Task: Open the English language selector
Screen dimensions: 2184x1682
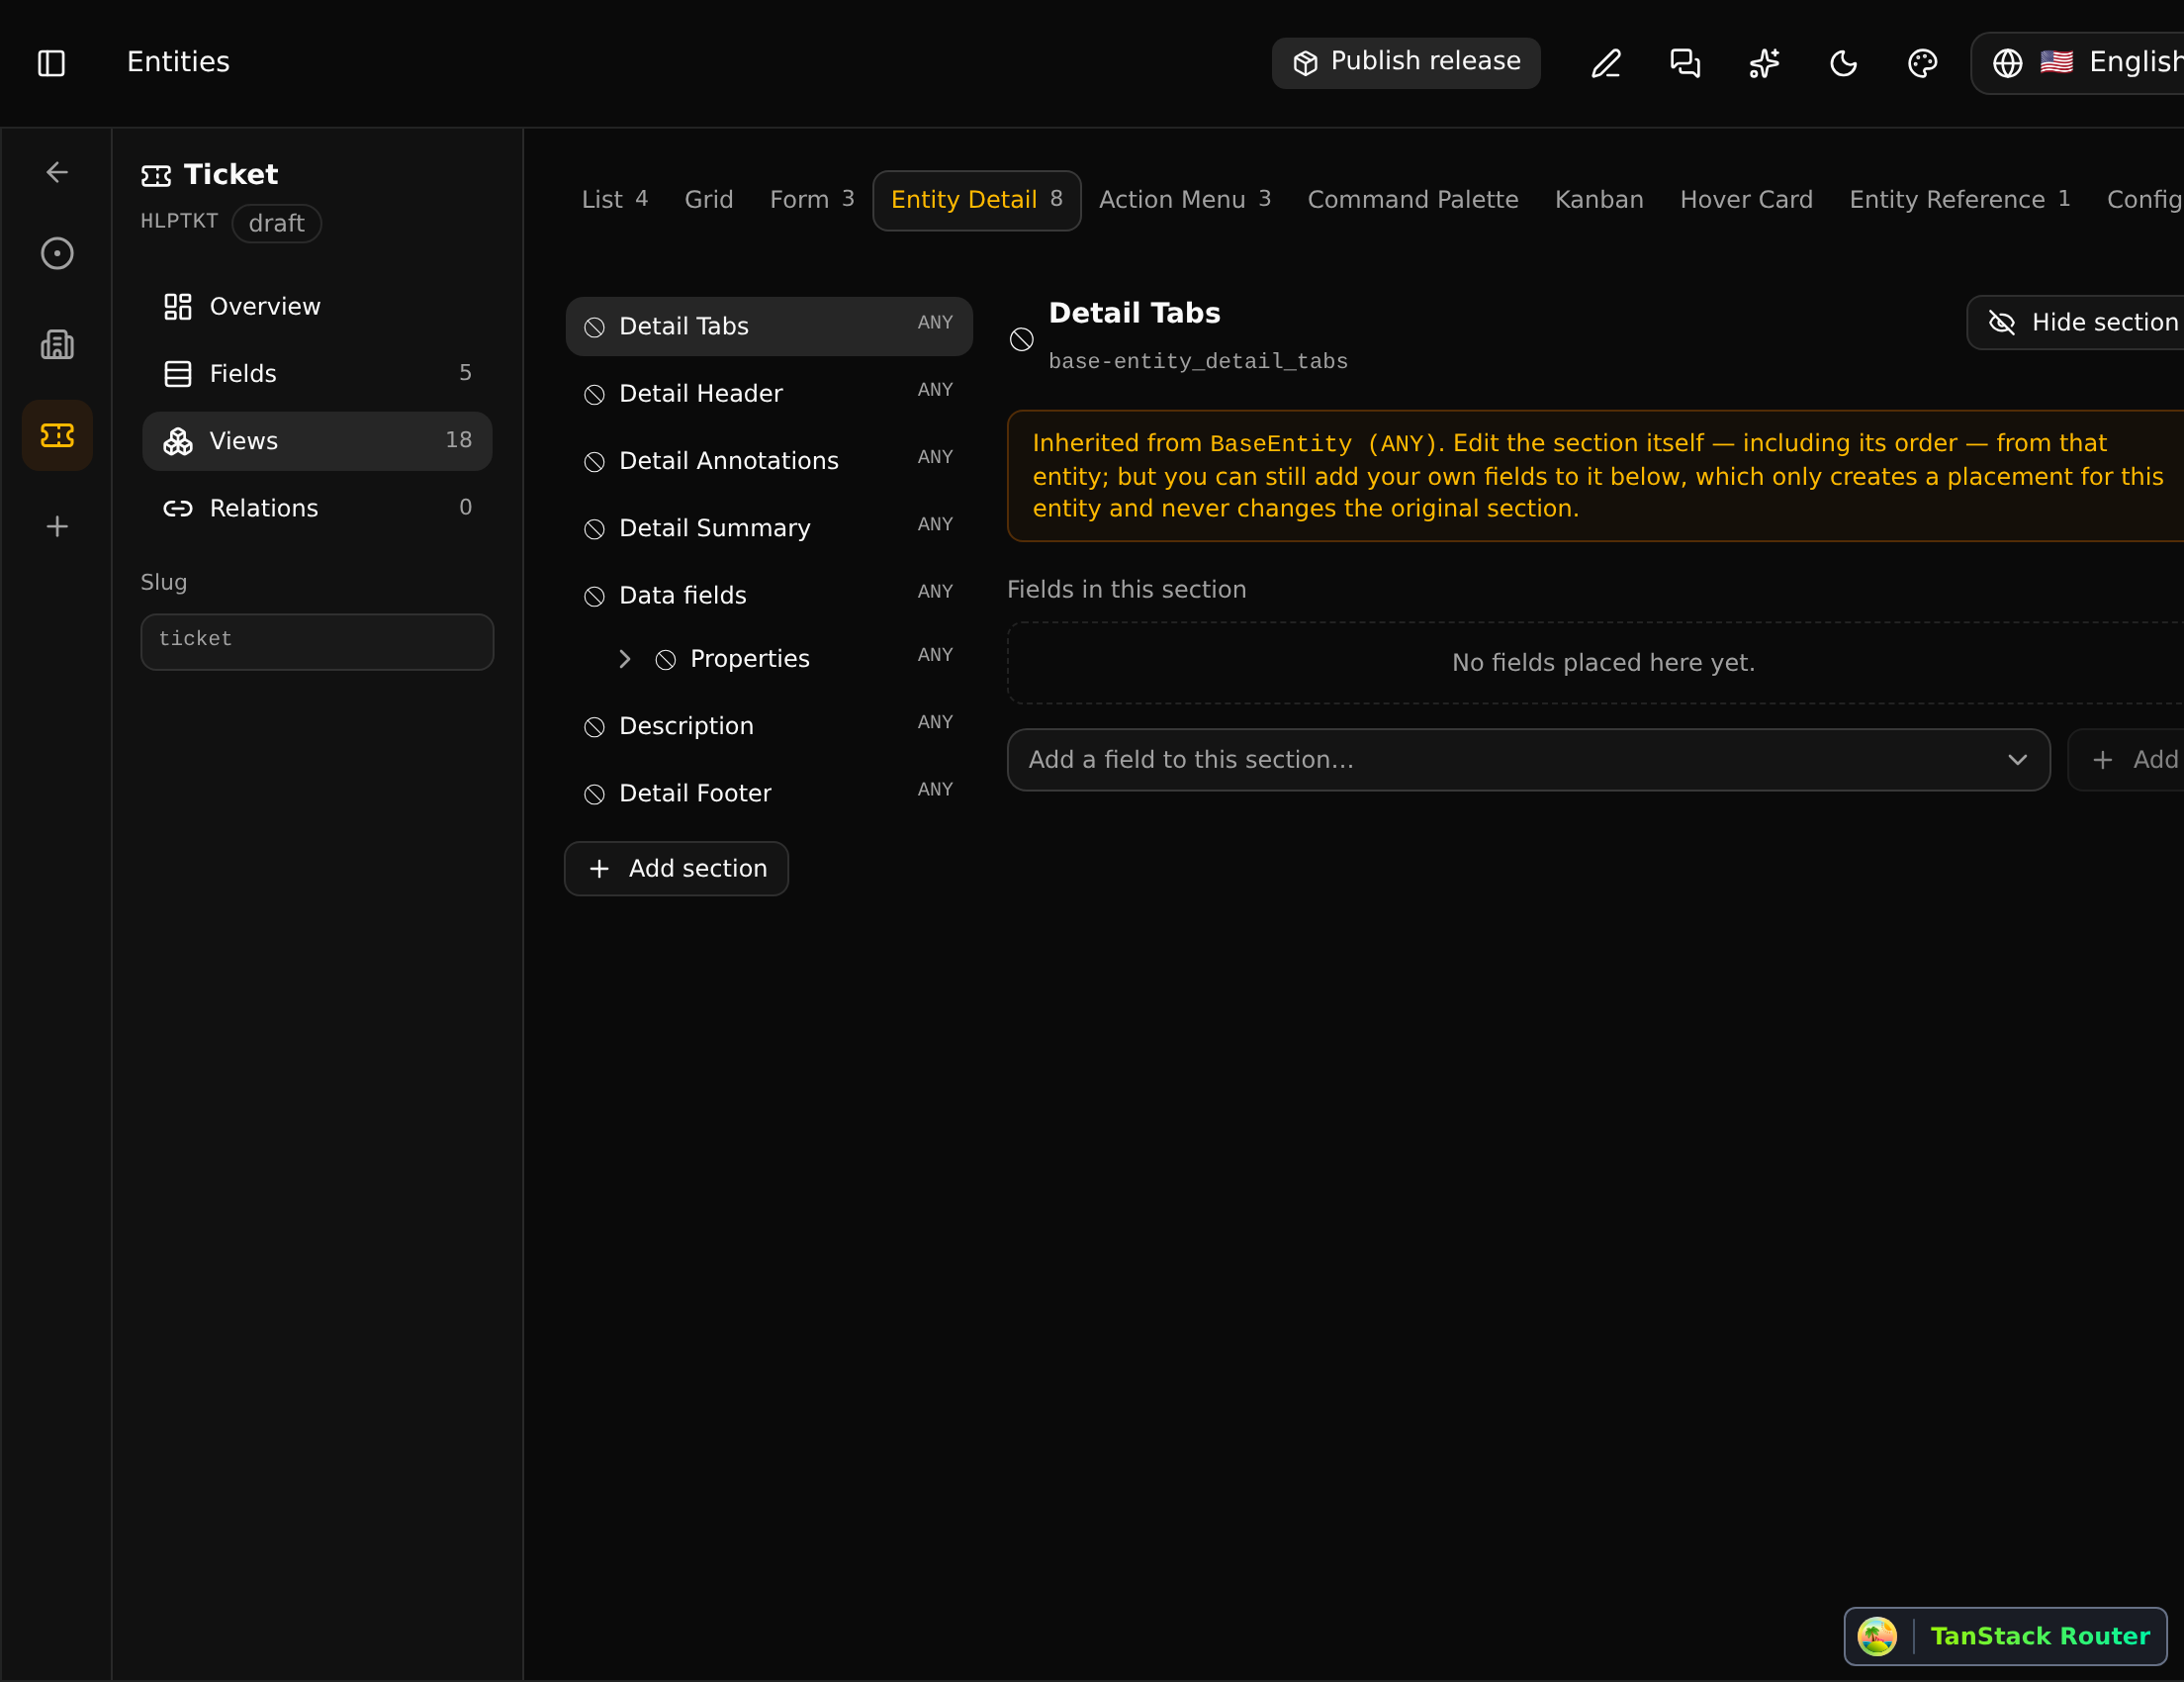Action: pos(2079,63)
